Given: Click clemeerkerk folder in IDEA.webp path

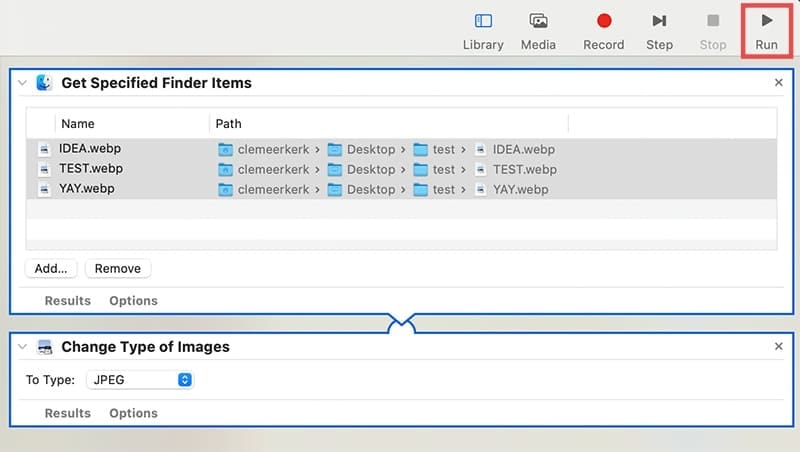Looking at the screenshot, I should [263, 149].
